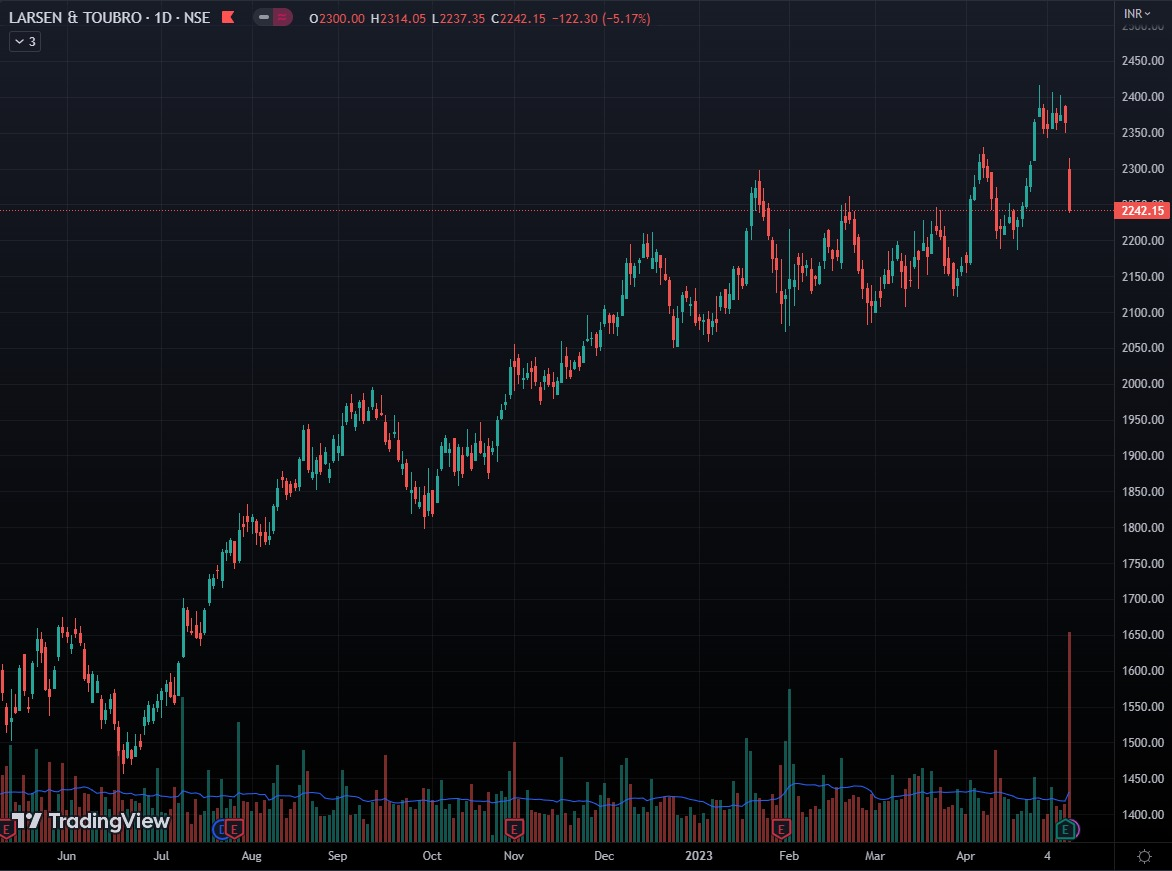1172x871 pixels.
Task: Click the -122.30 (-5.17%) change value
Action: [601, 18]
